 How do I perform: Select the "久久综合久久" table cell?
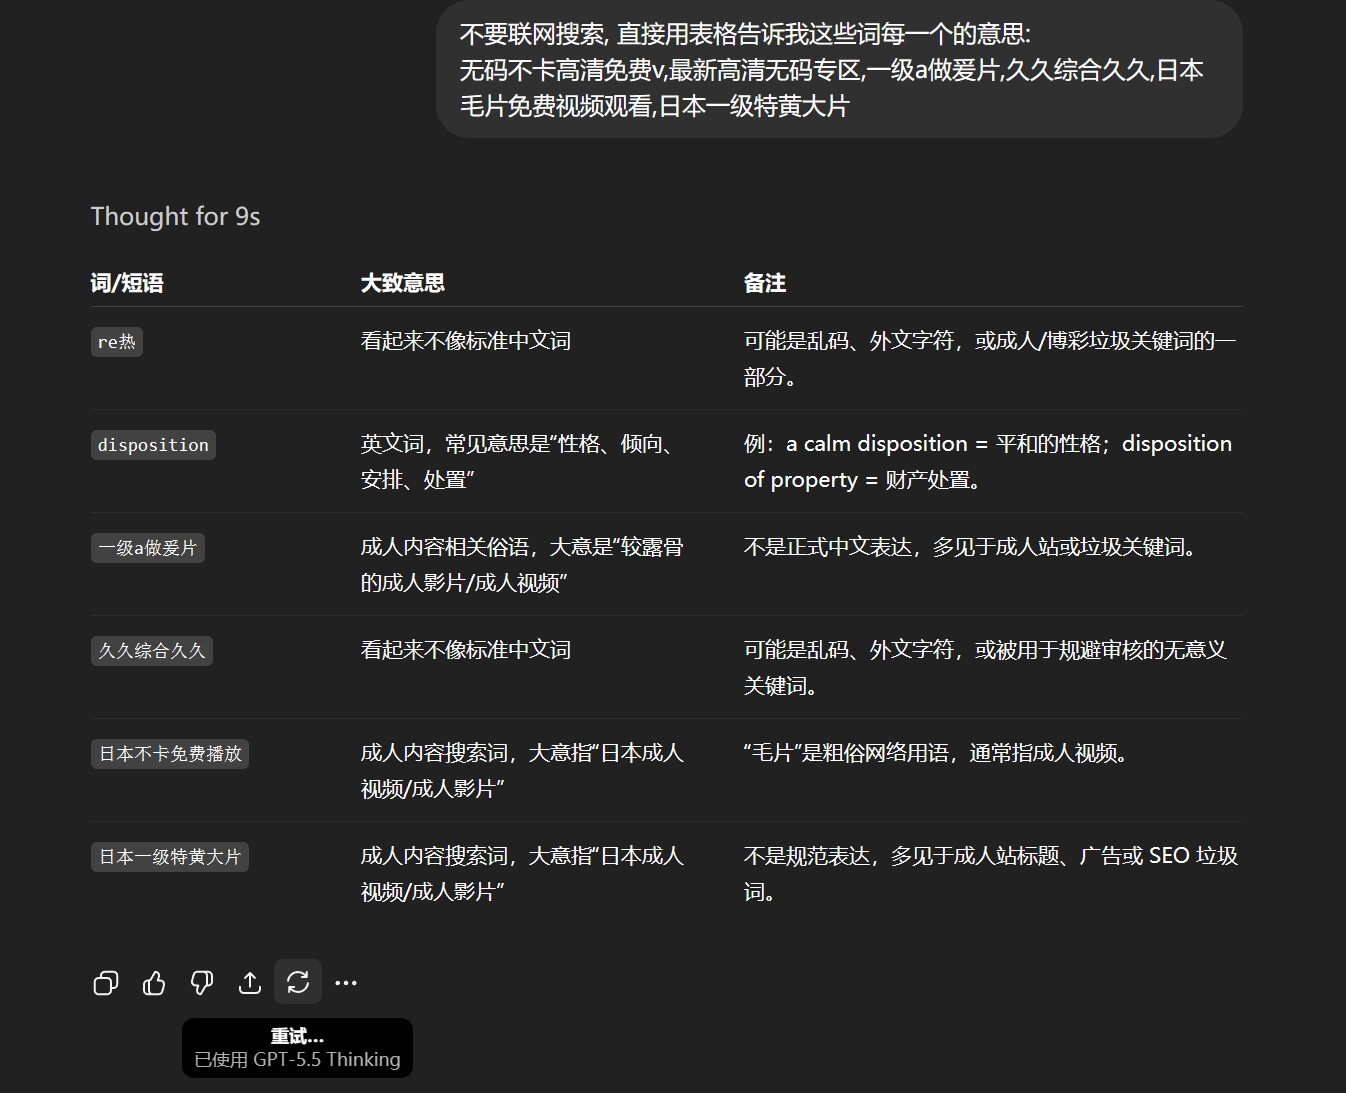pyautogui.click(x=152, y=651)
